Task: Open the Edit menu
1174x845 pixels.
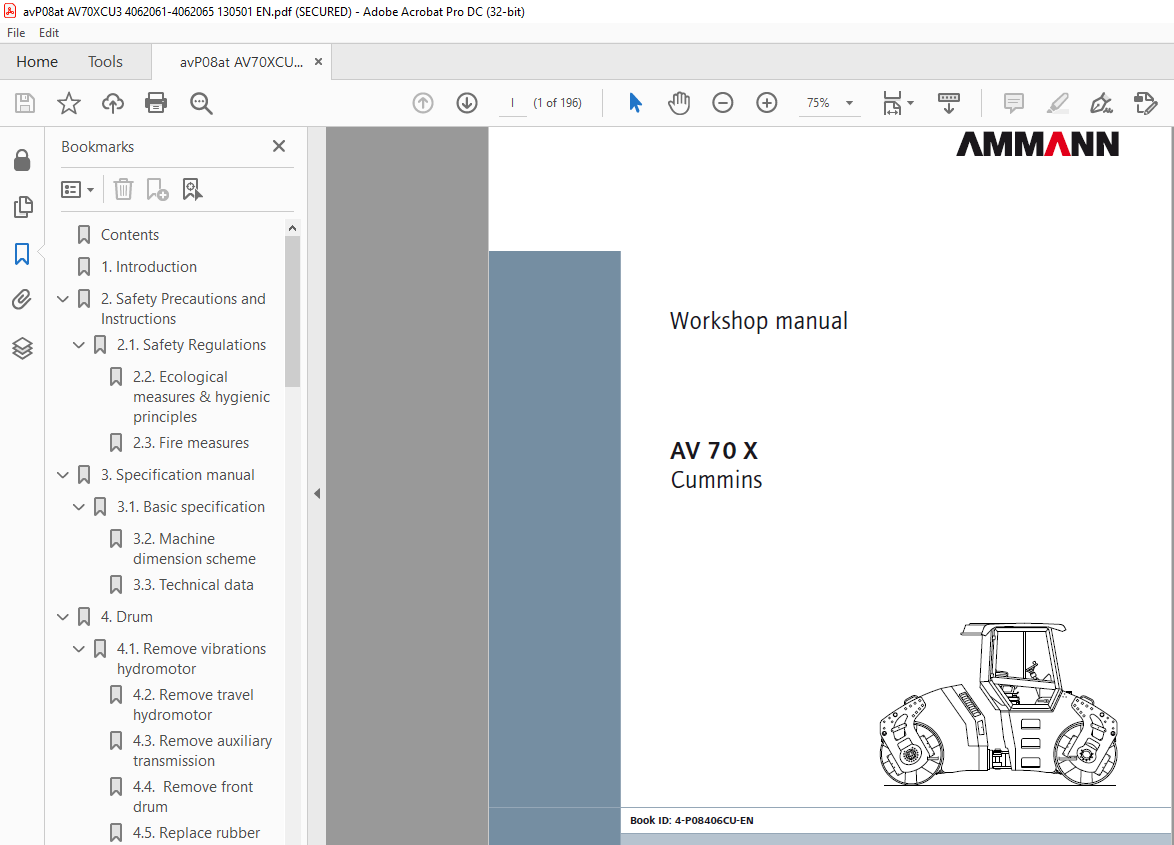Action: 49,33
